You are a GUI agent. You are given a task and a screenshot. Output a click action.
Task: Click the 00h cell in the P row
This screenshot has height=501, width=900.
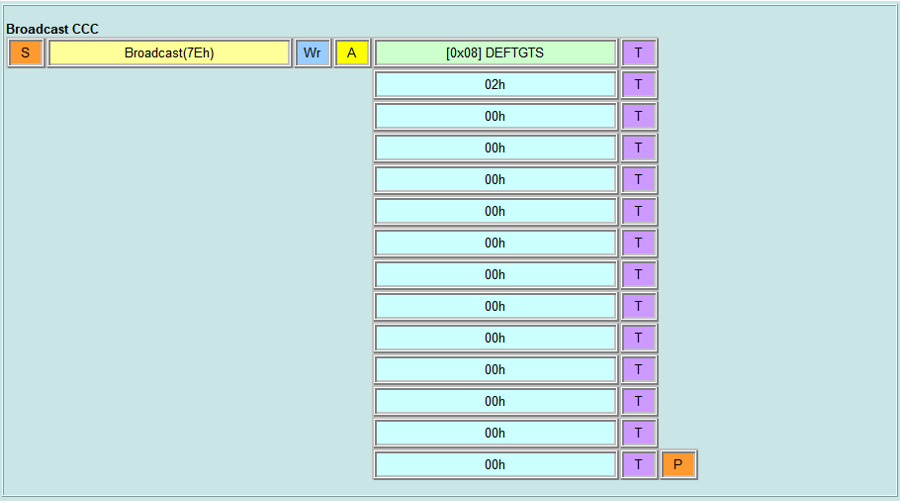[x=495, y=464]
